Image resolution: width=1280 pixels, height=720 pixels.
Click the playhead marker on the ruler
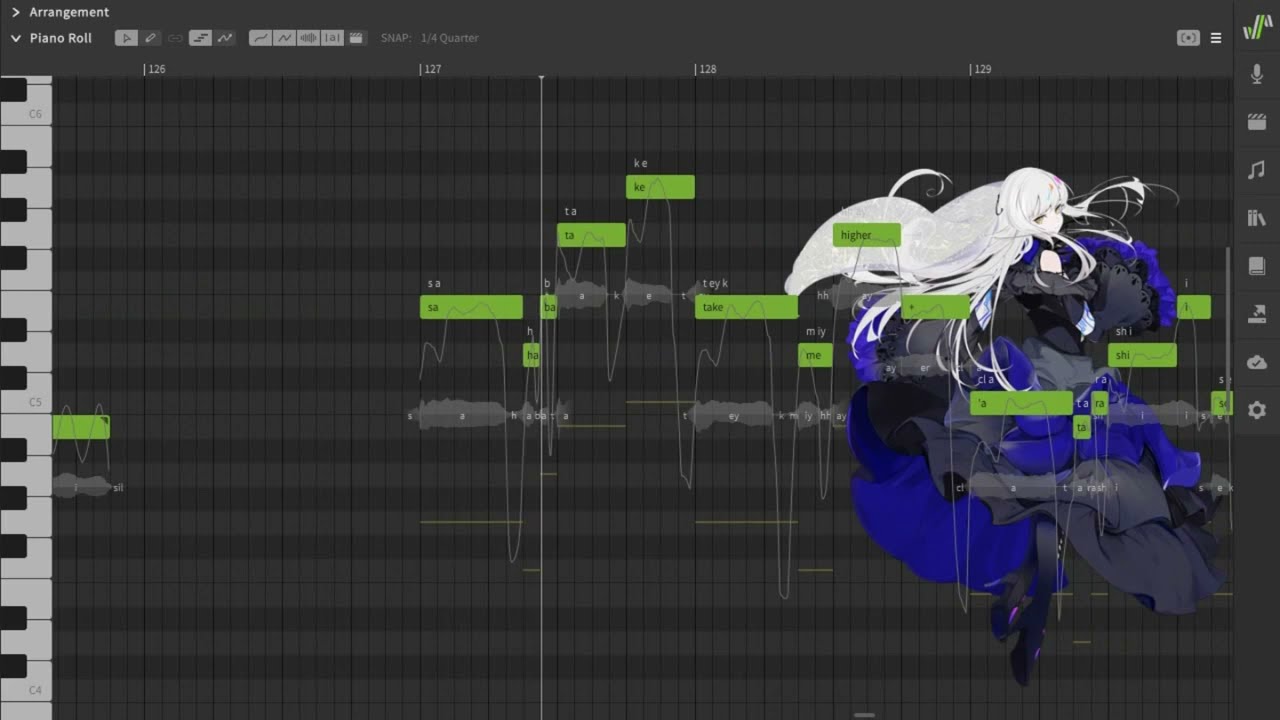click(x=541, y=76)
